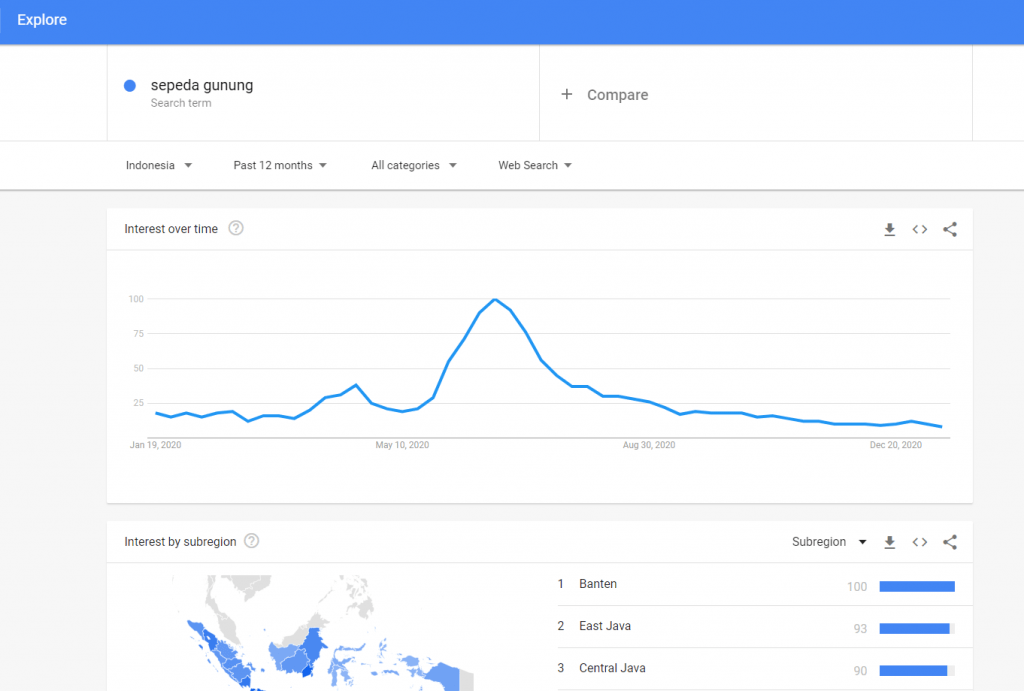Open the Indonesia country dropdown
Viewport: 1024px width, 691px height.
pyautogui.click(x=159, y=165)
